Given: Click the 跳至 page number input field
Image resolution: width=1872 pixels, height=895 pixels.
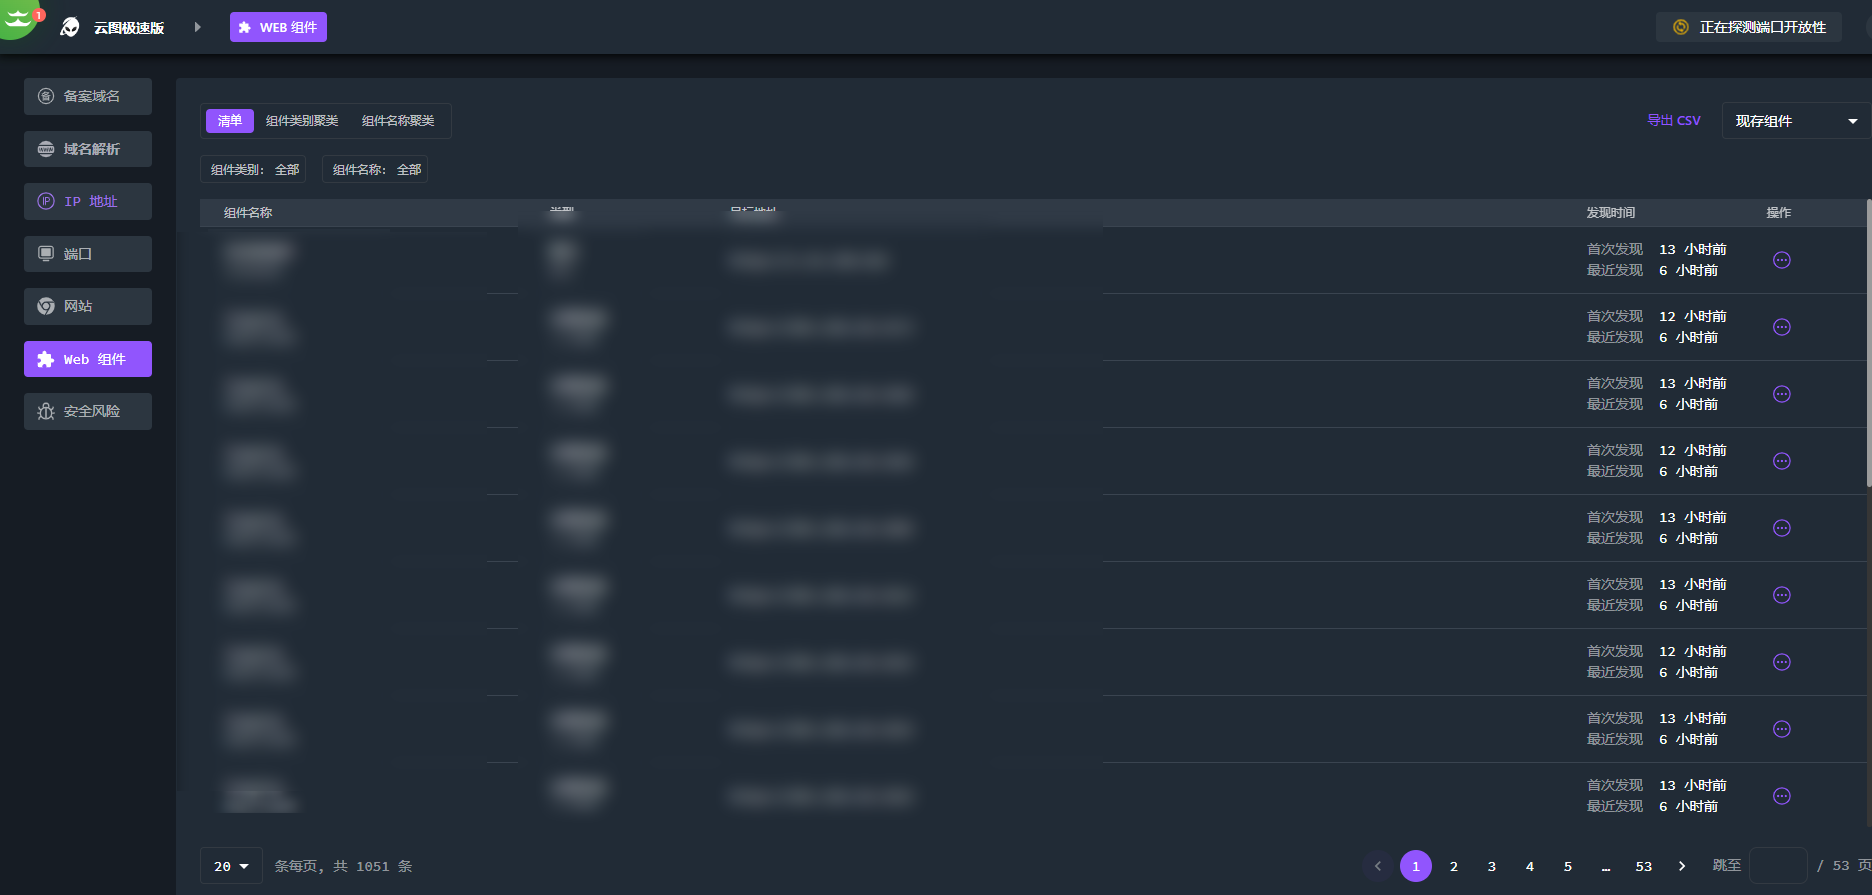Looking at the screenshot, I should pos(1777,866).
